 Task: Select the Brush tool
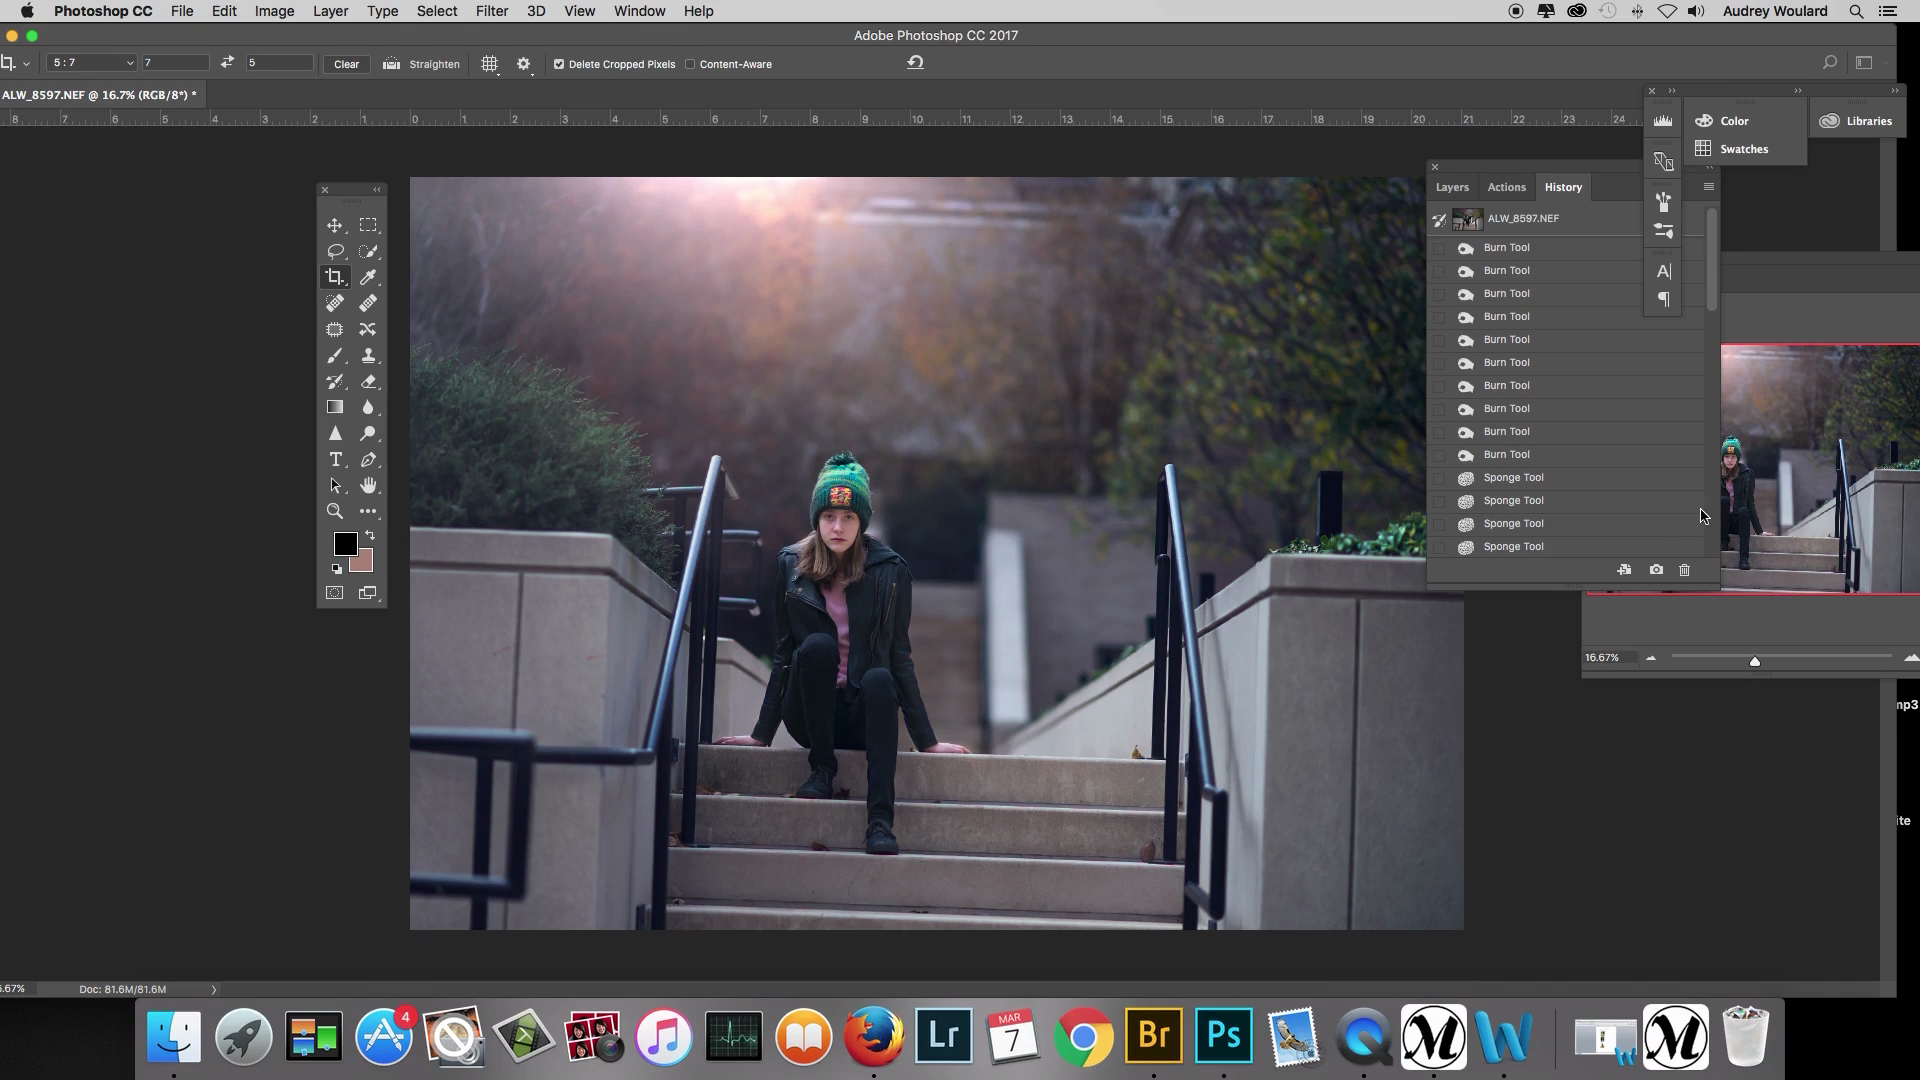pos(335,355)
